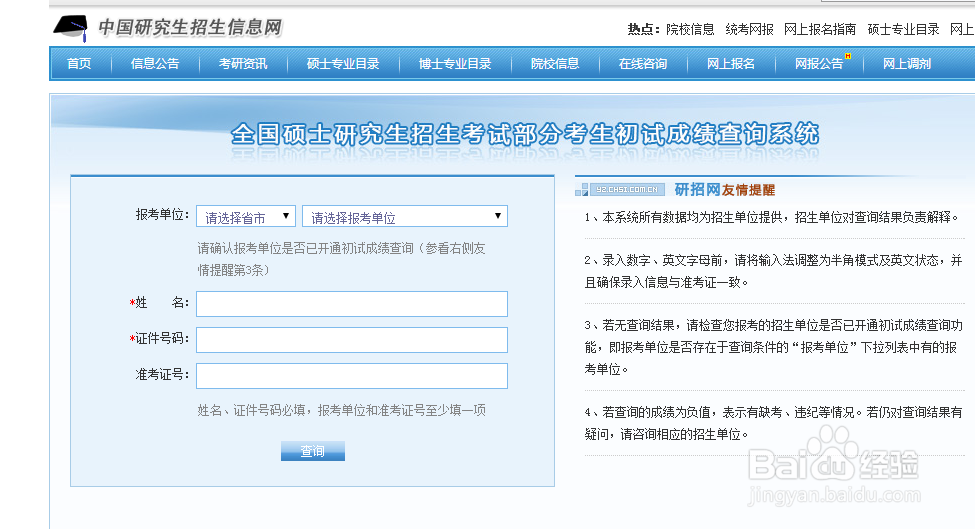This screenshot has width=975, height=529.
Task: Open 网上报名 in navigation bar
Action: point(731,63)
